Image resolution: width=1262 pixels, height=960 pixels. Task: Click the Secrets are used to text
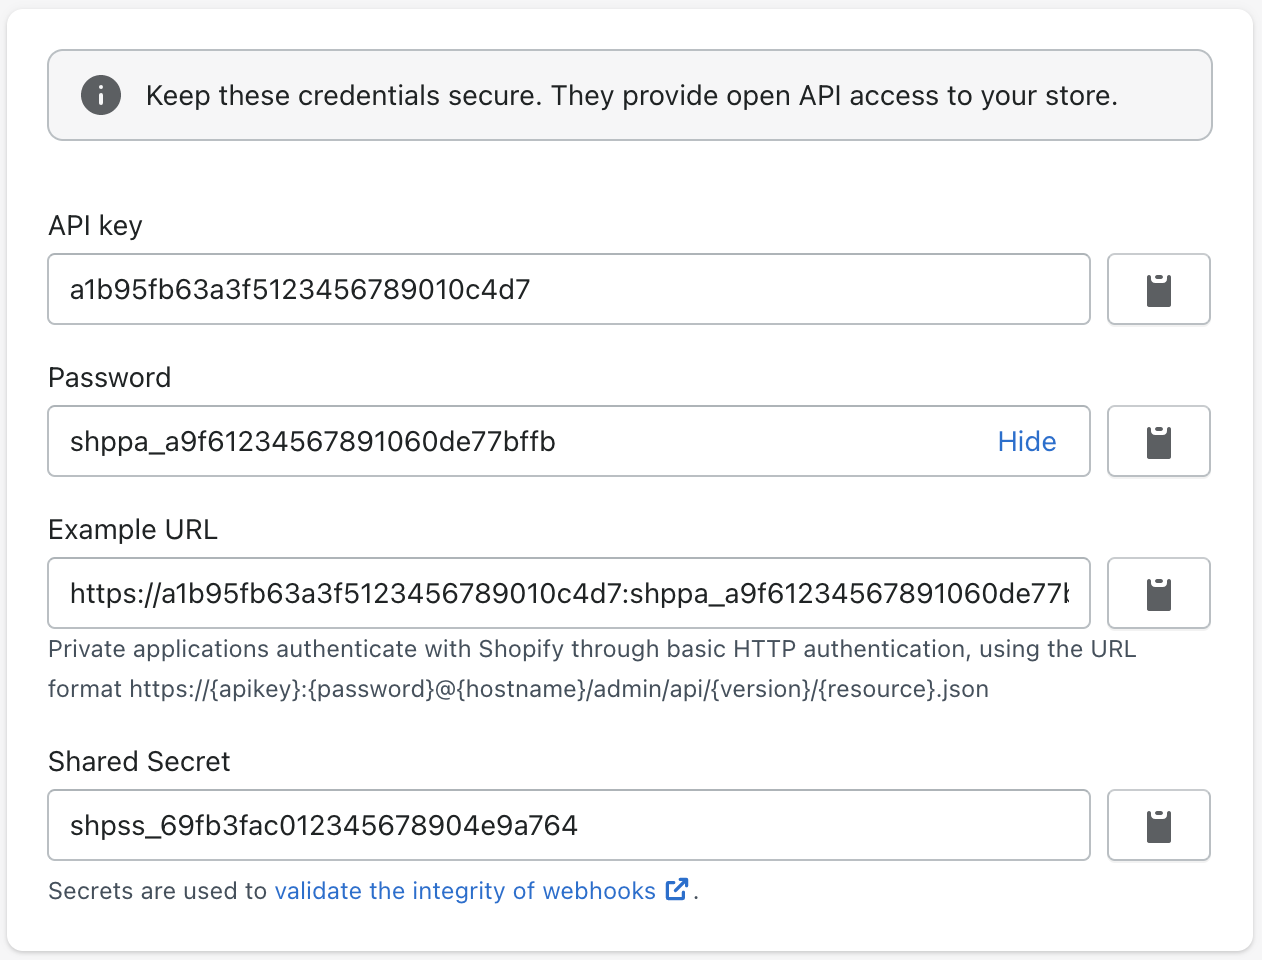158,891
